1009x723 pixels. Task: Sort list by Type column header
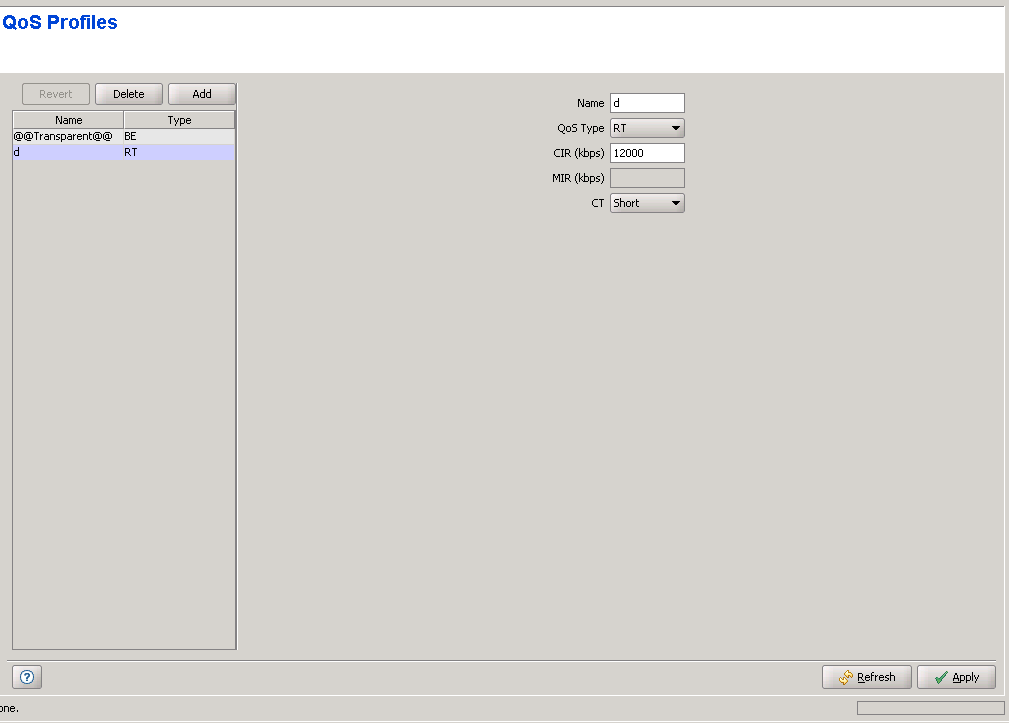point(179,120)
